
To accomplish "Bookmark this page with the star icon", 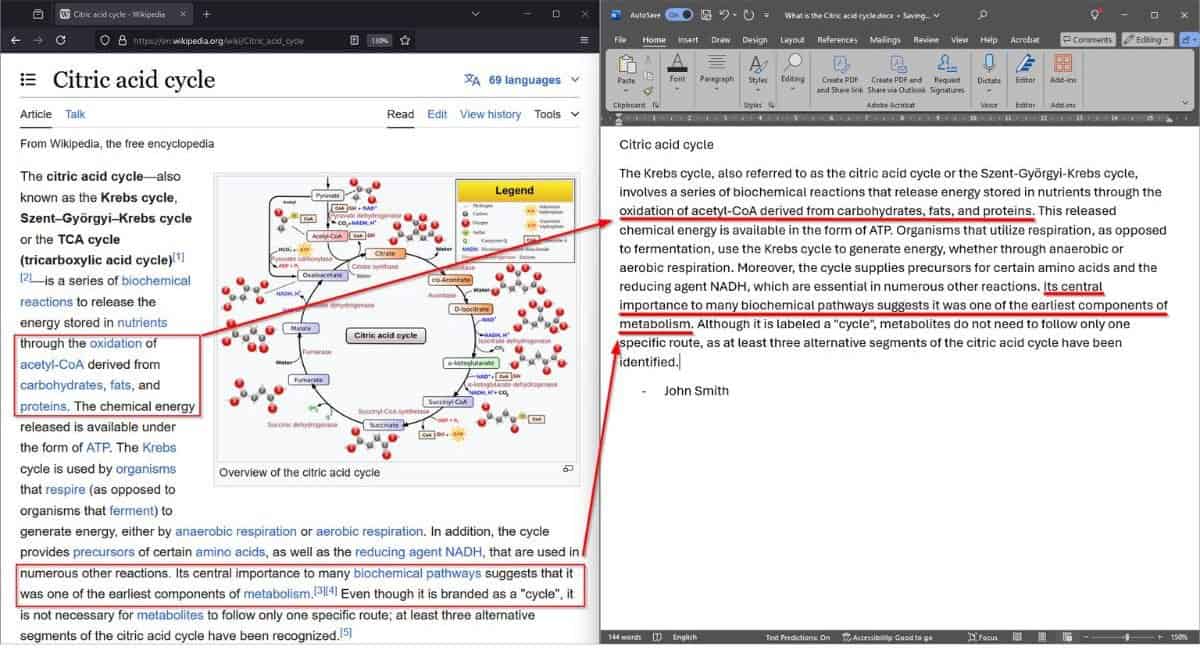I will pyautogui.click(x=405, y=40).
